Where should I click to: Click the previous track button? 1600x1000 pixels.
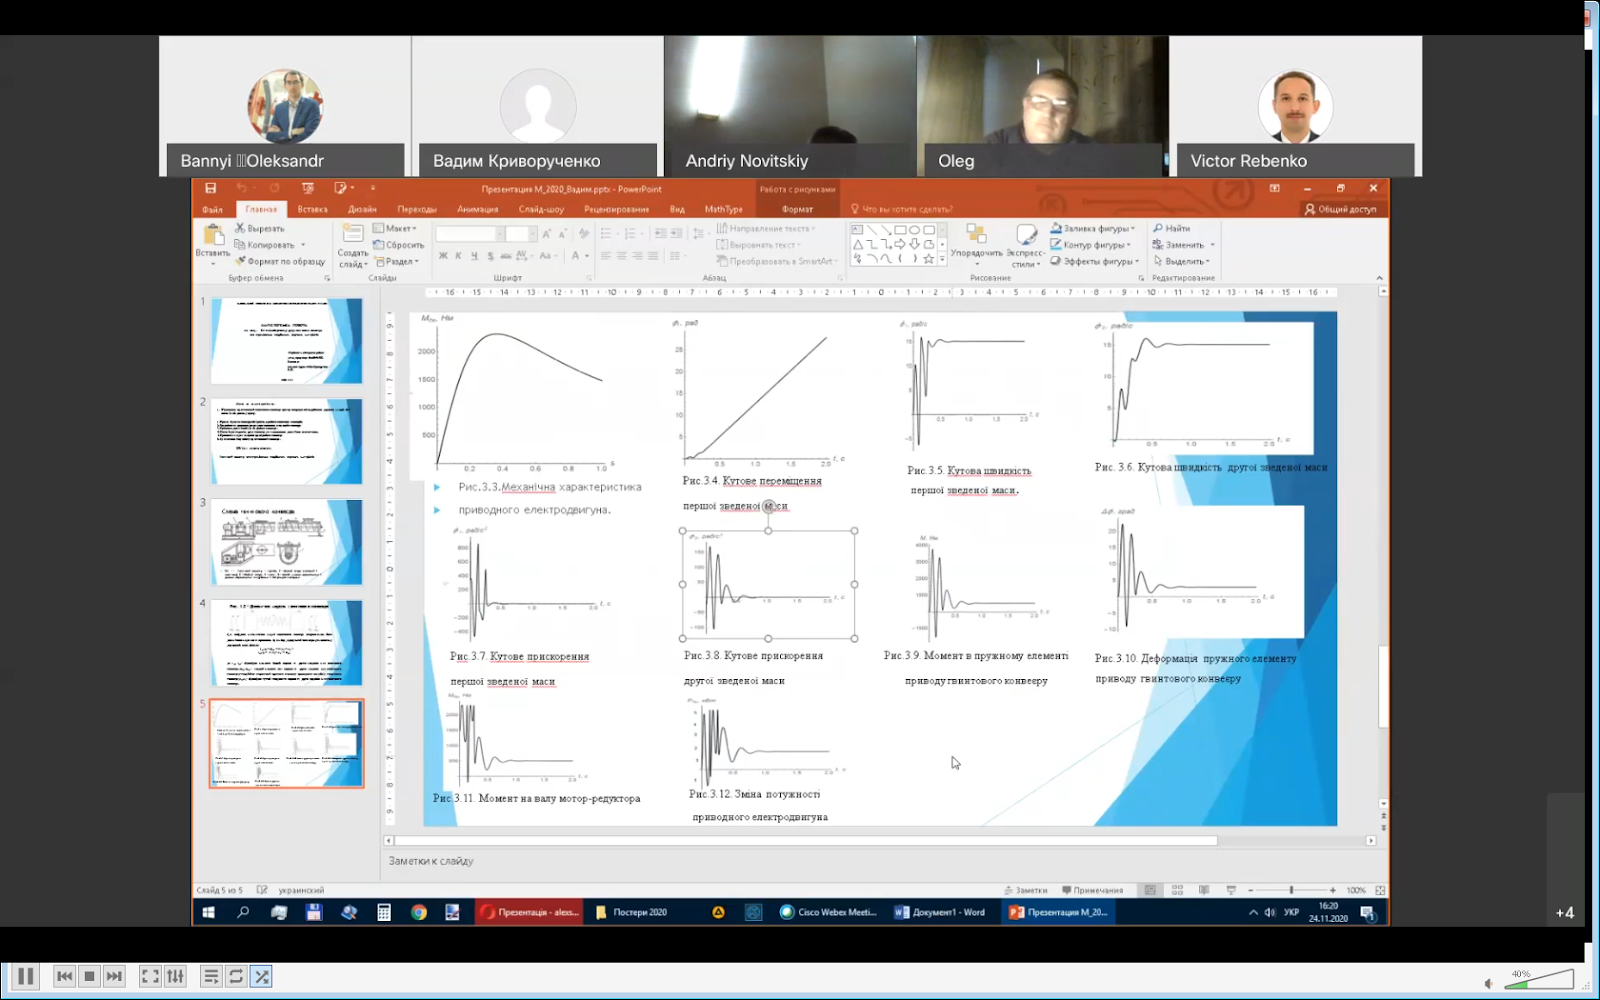[x=64, y=976]
